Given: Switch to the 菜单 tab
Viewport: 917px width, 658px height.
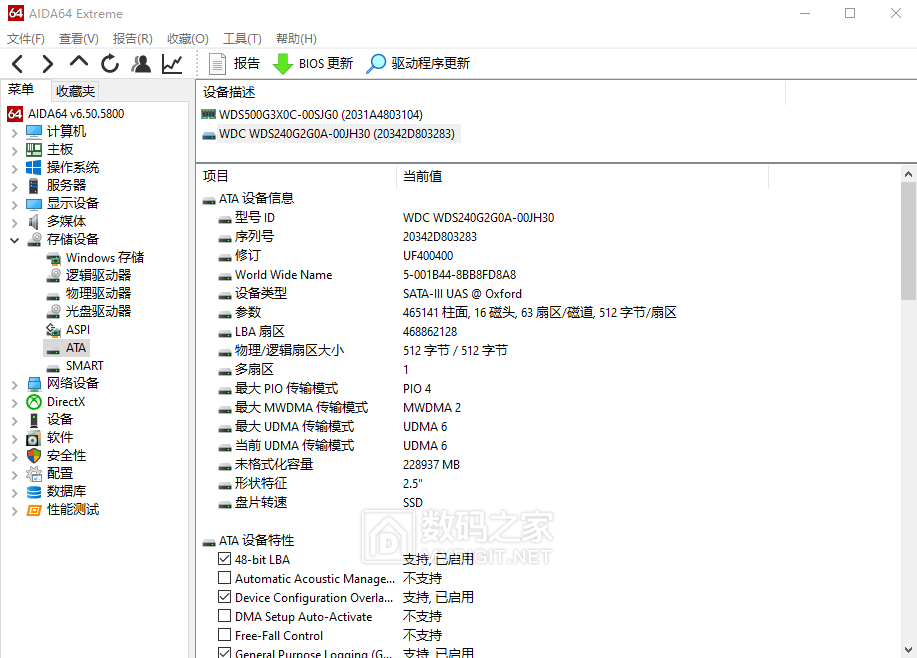Looking at the screenshot, I should 21,89.
